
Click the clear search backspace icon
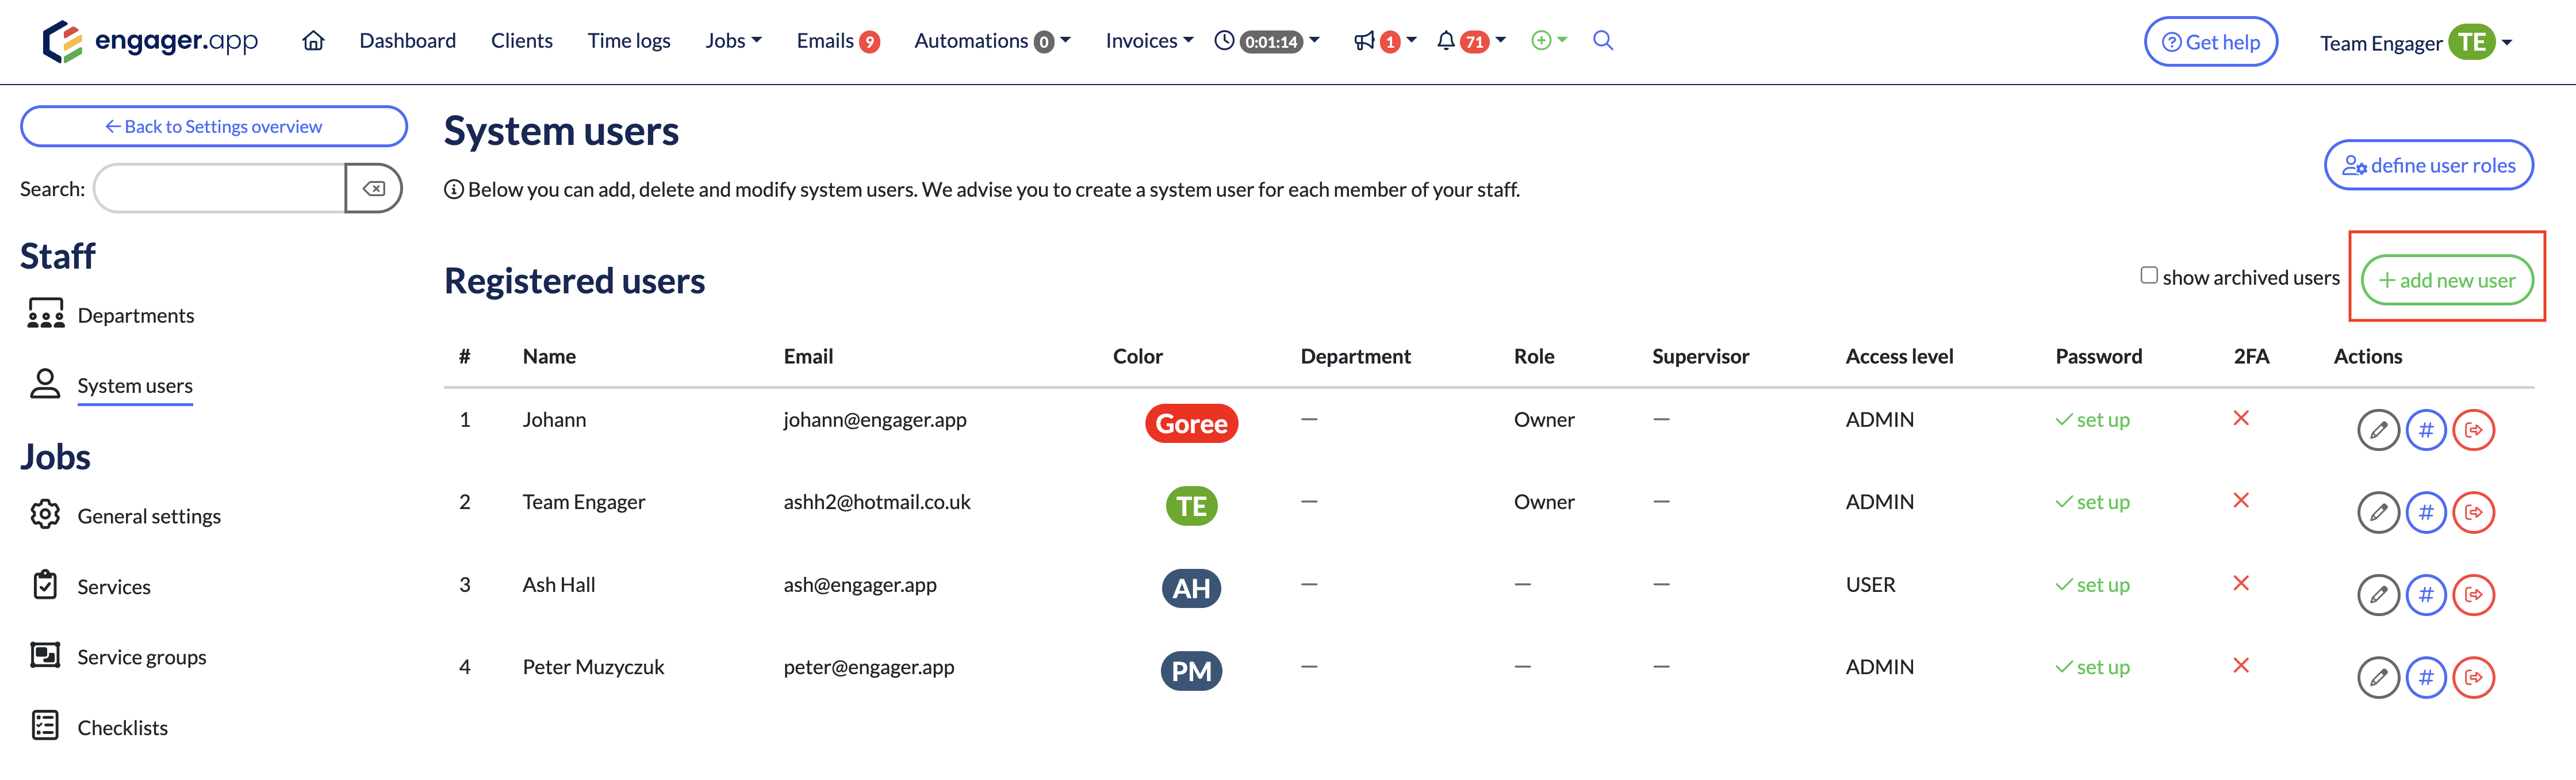point(374,189)
